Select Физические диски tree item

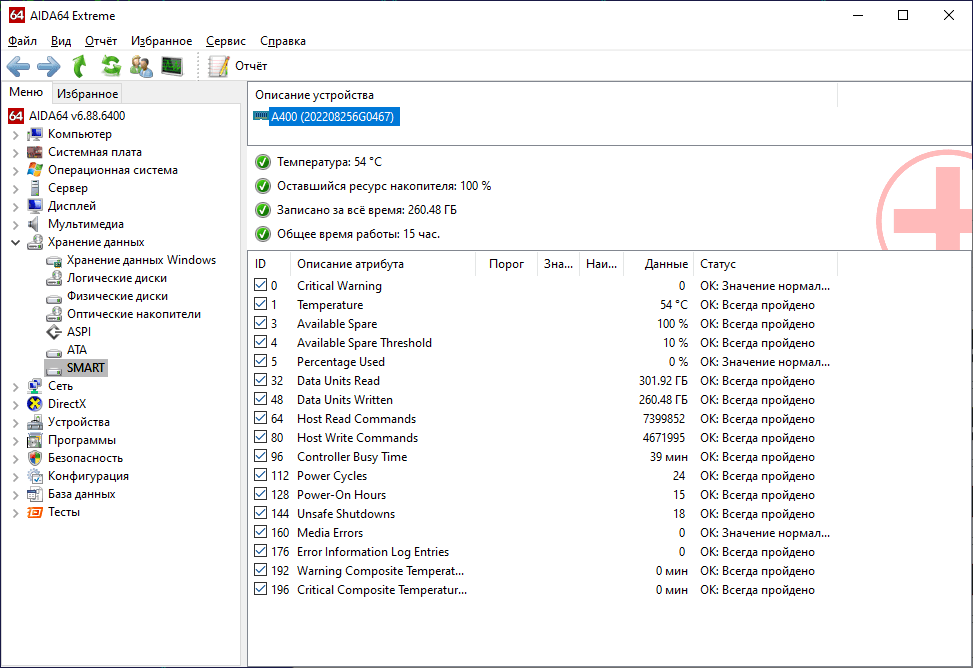117,296
